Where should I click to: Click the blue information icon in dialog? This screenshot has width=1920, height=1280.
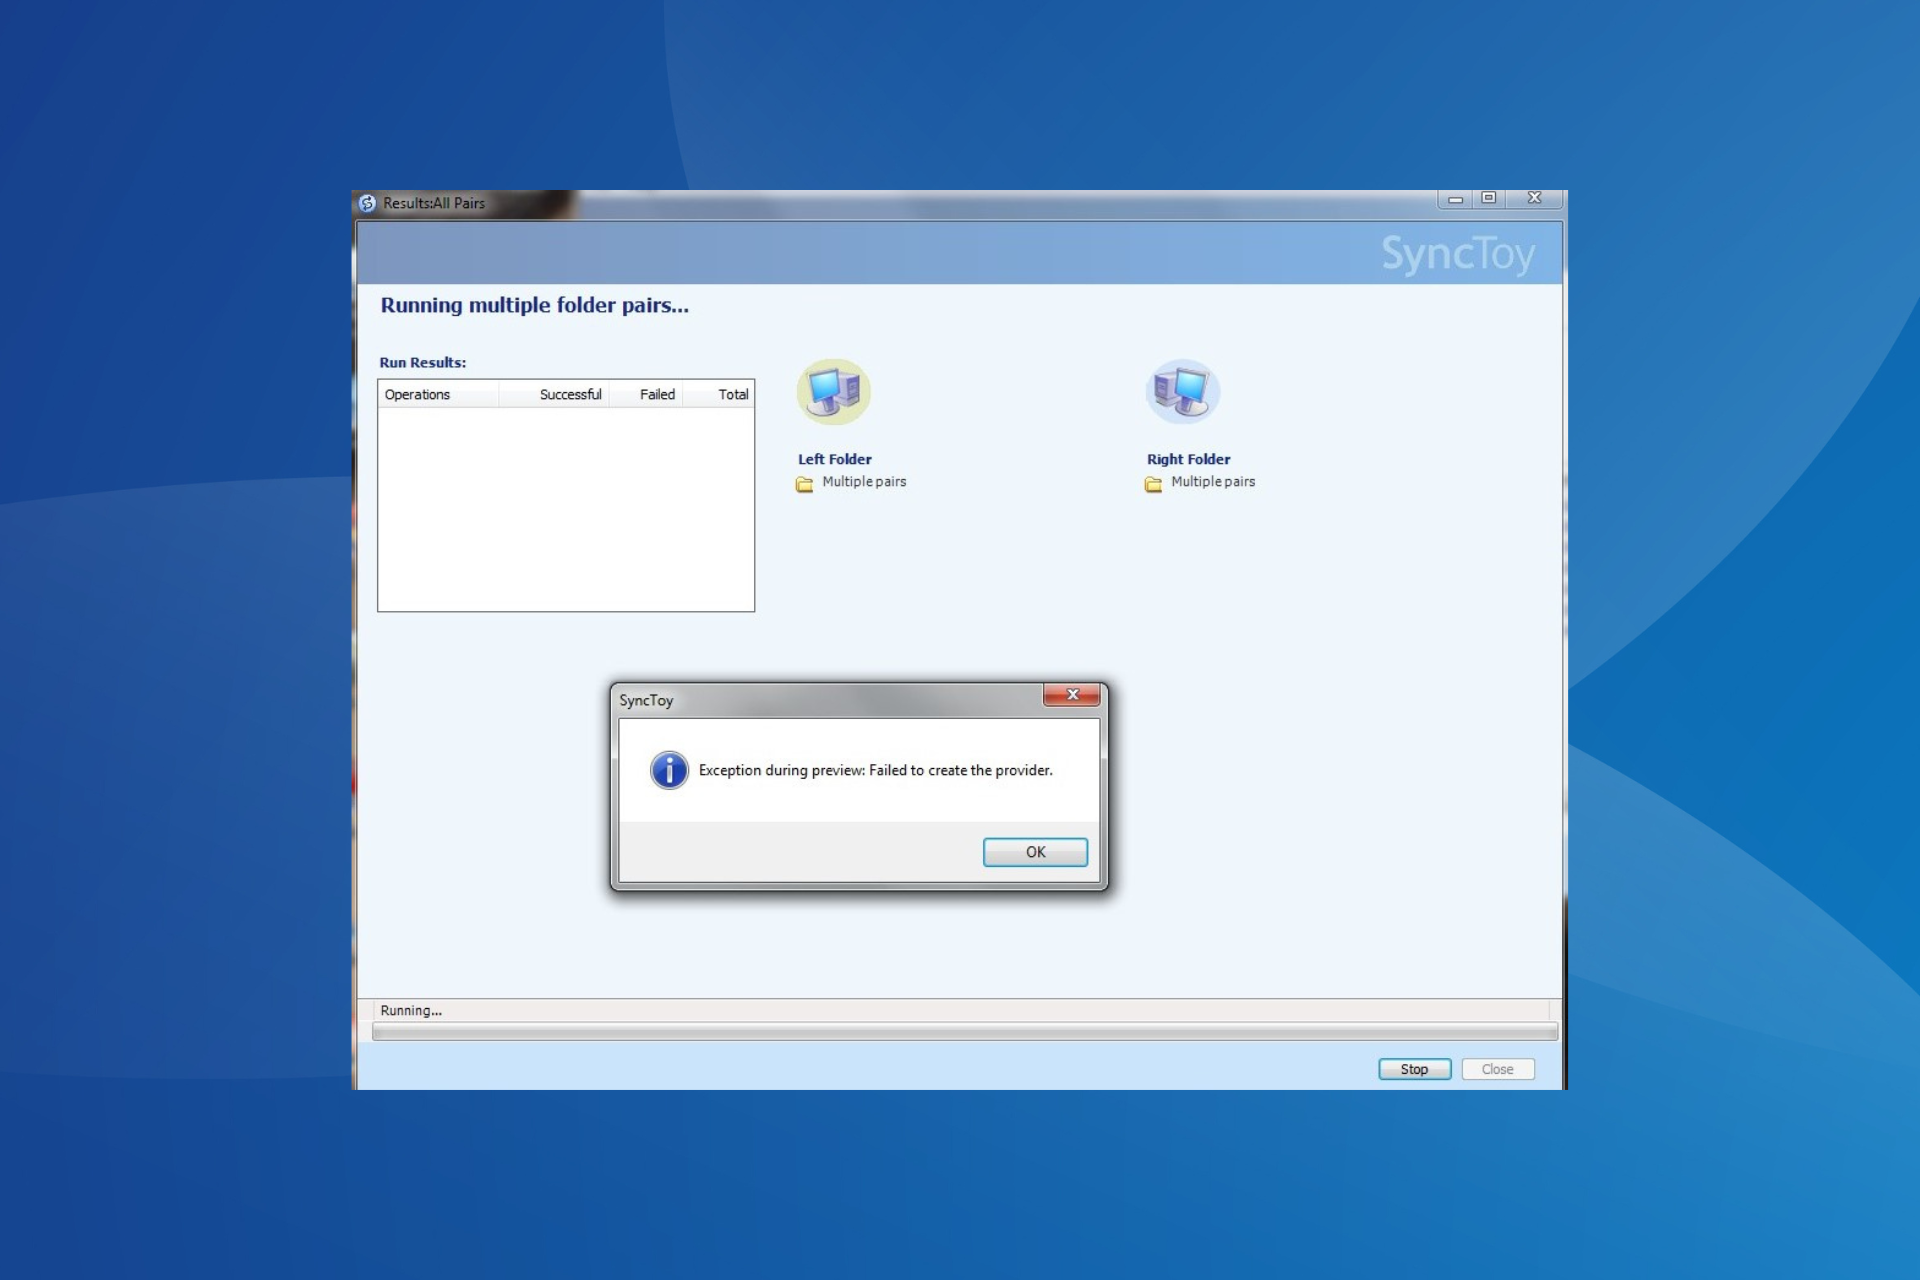669,770
